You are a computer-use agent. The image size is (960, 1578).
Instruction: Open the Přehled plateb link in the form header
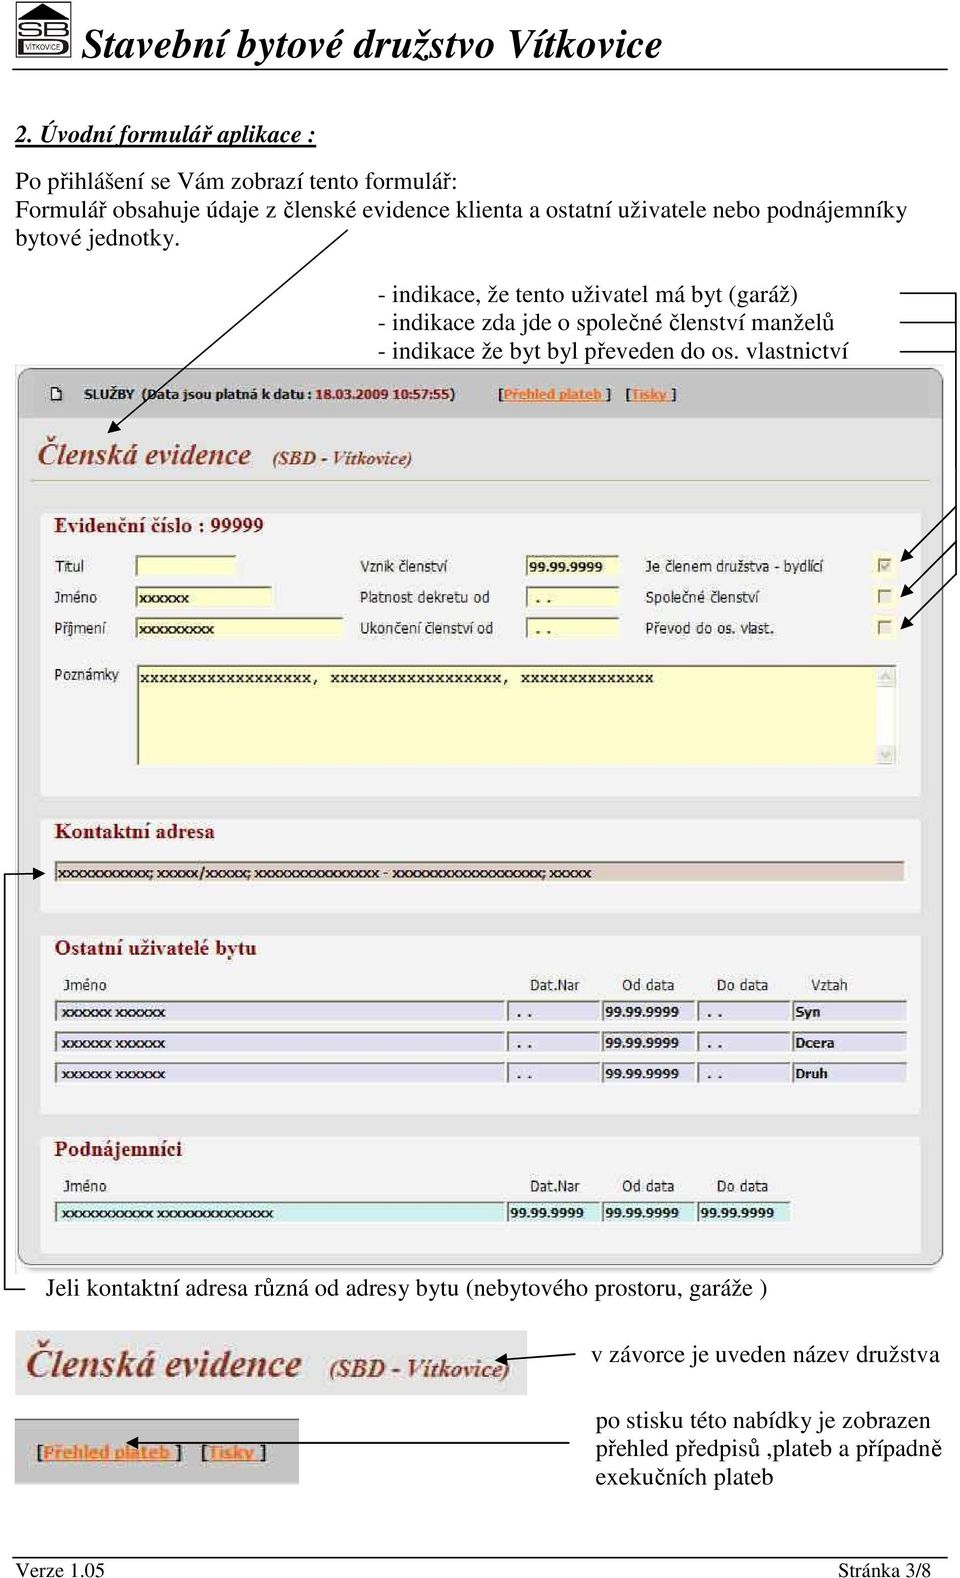point(553,394)
